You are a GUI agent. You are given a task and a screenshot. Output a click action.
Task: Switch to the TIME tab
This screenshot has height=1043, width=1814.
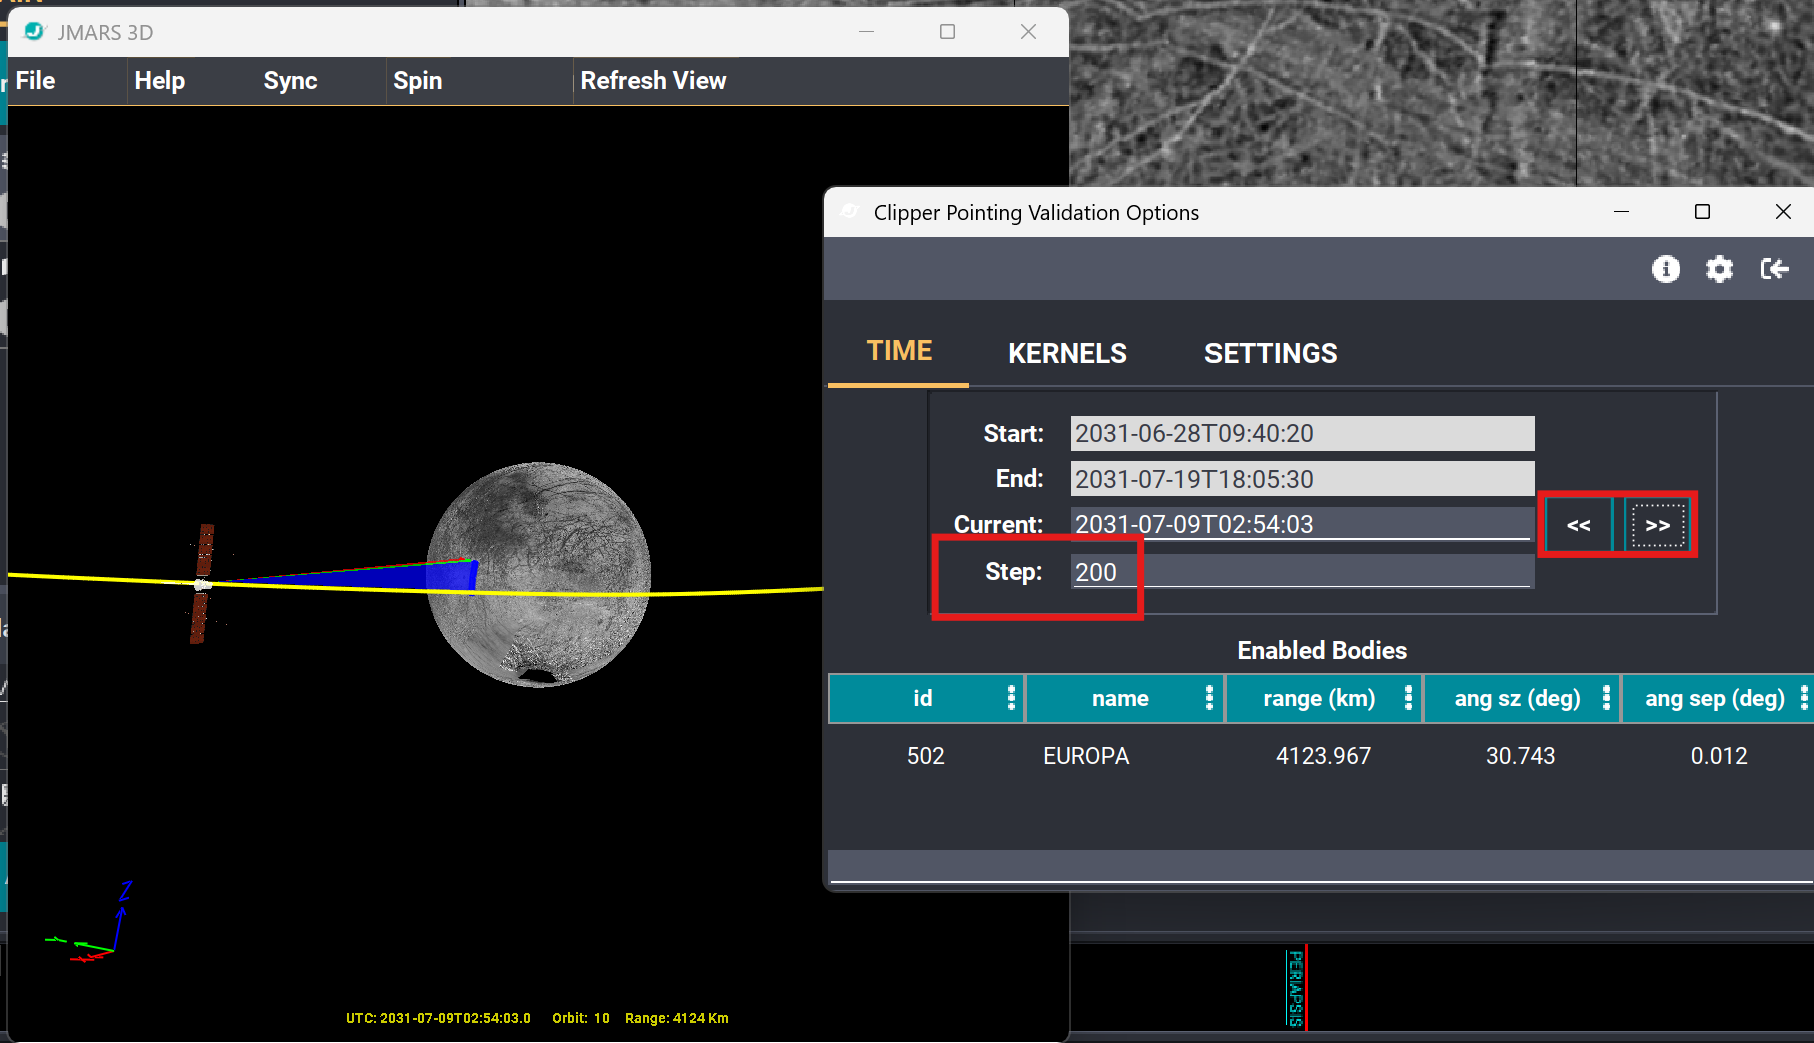point(899,351)
